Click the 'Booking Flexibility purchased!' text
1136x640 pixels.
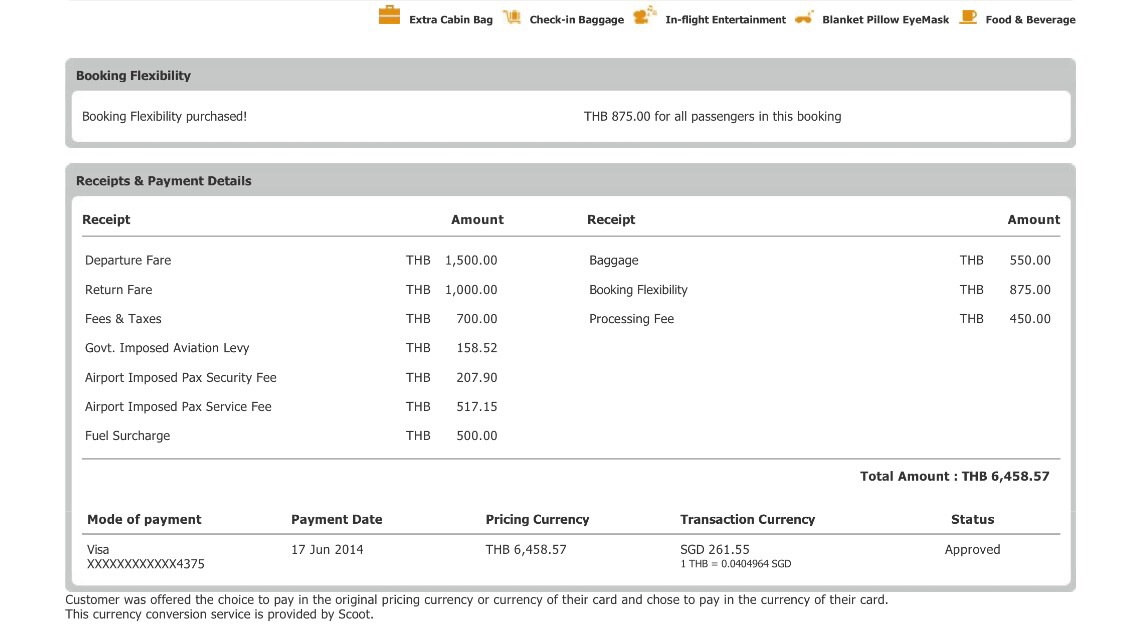tap(164, 117)
